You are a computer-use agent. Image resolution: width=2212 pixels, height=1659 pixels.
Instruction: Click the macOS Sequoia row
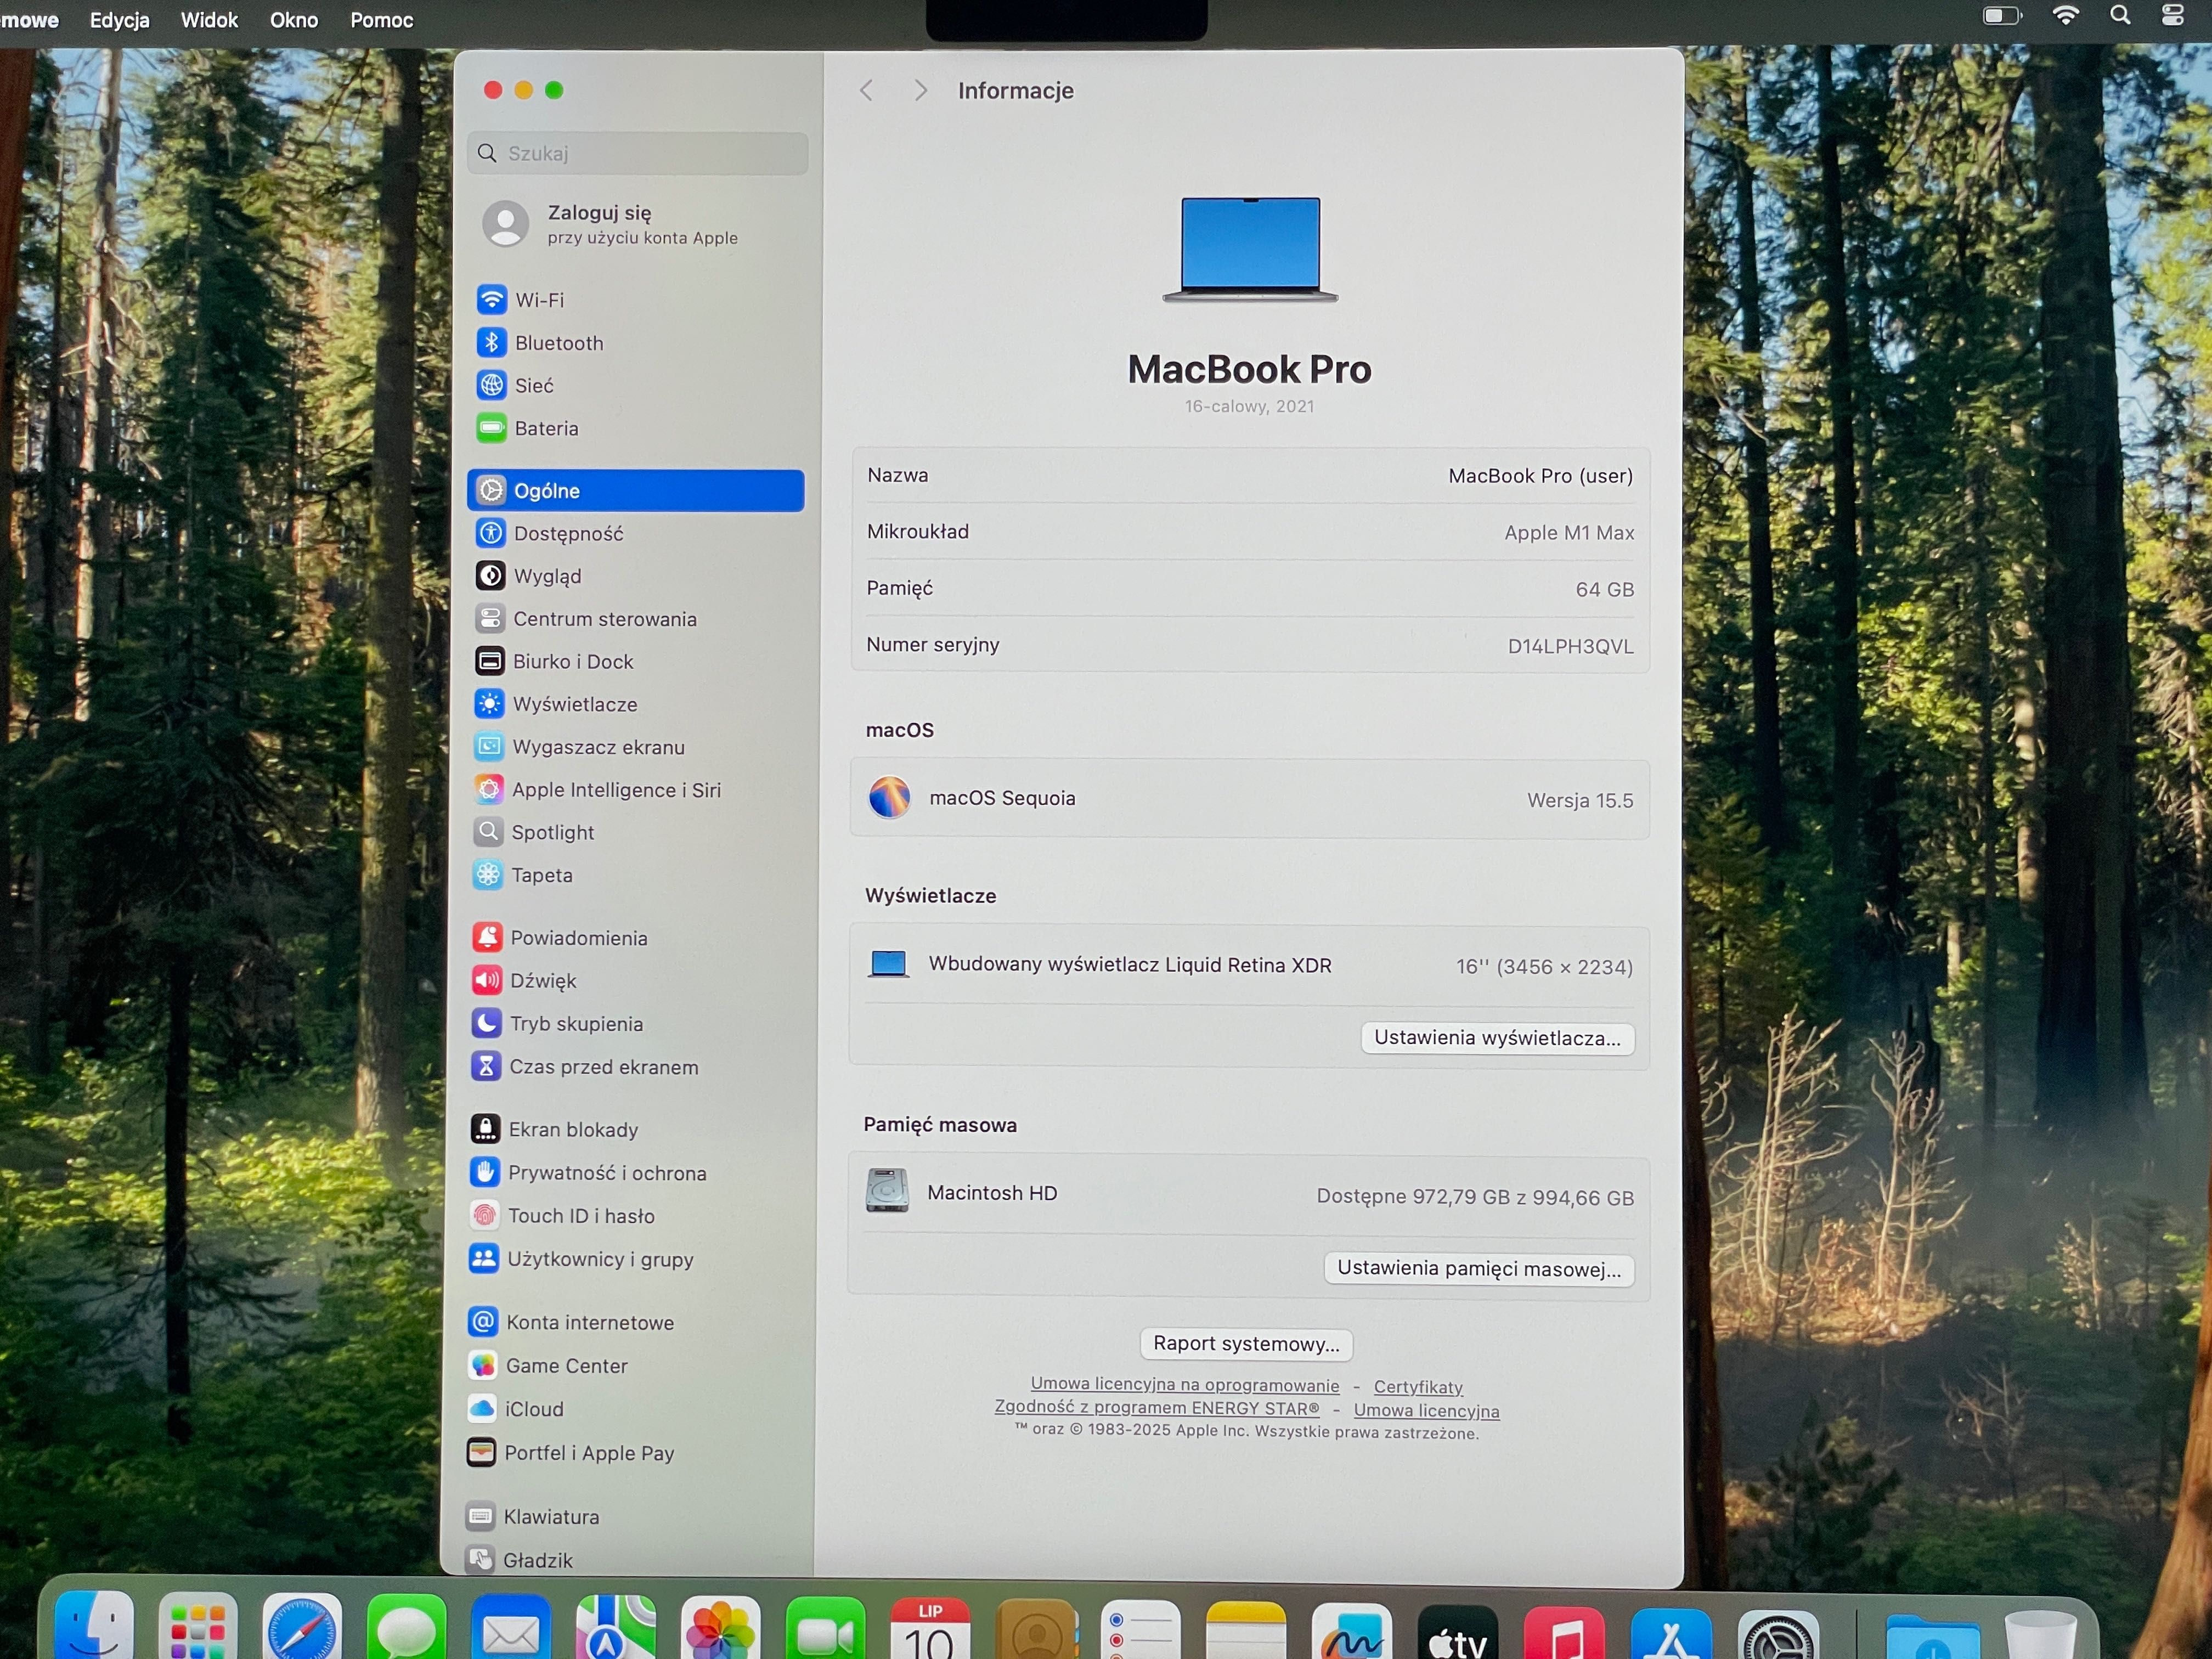pos(1250,799)
